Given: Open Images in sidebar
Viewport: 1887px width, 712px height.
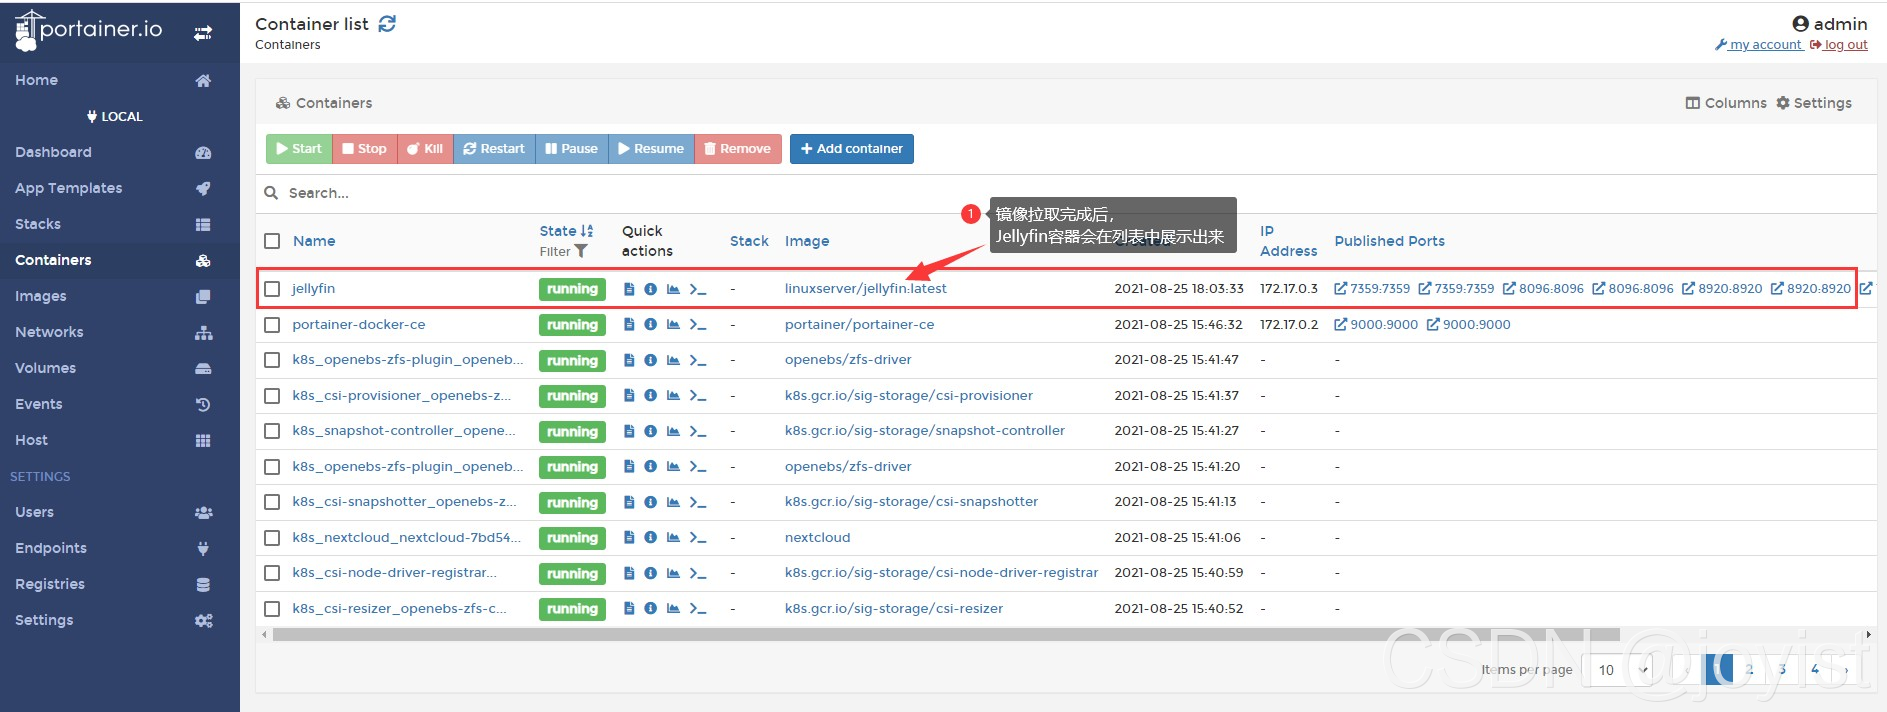Looking at the screenshot, I should tap(120, 296).
